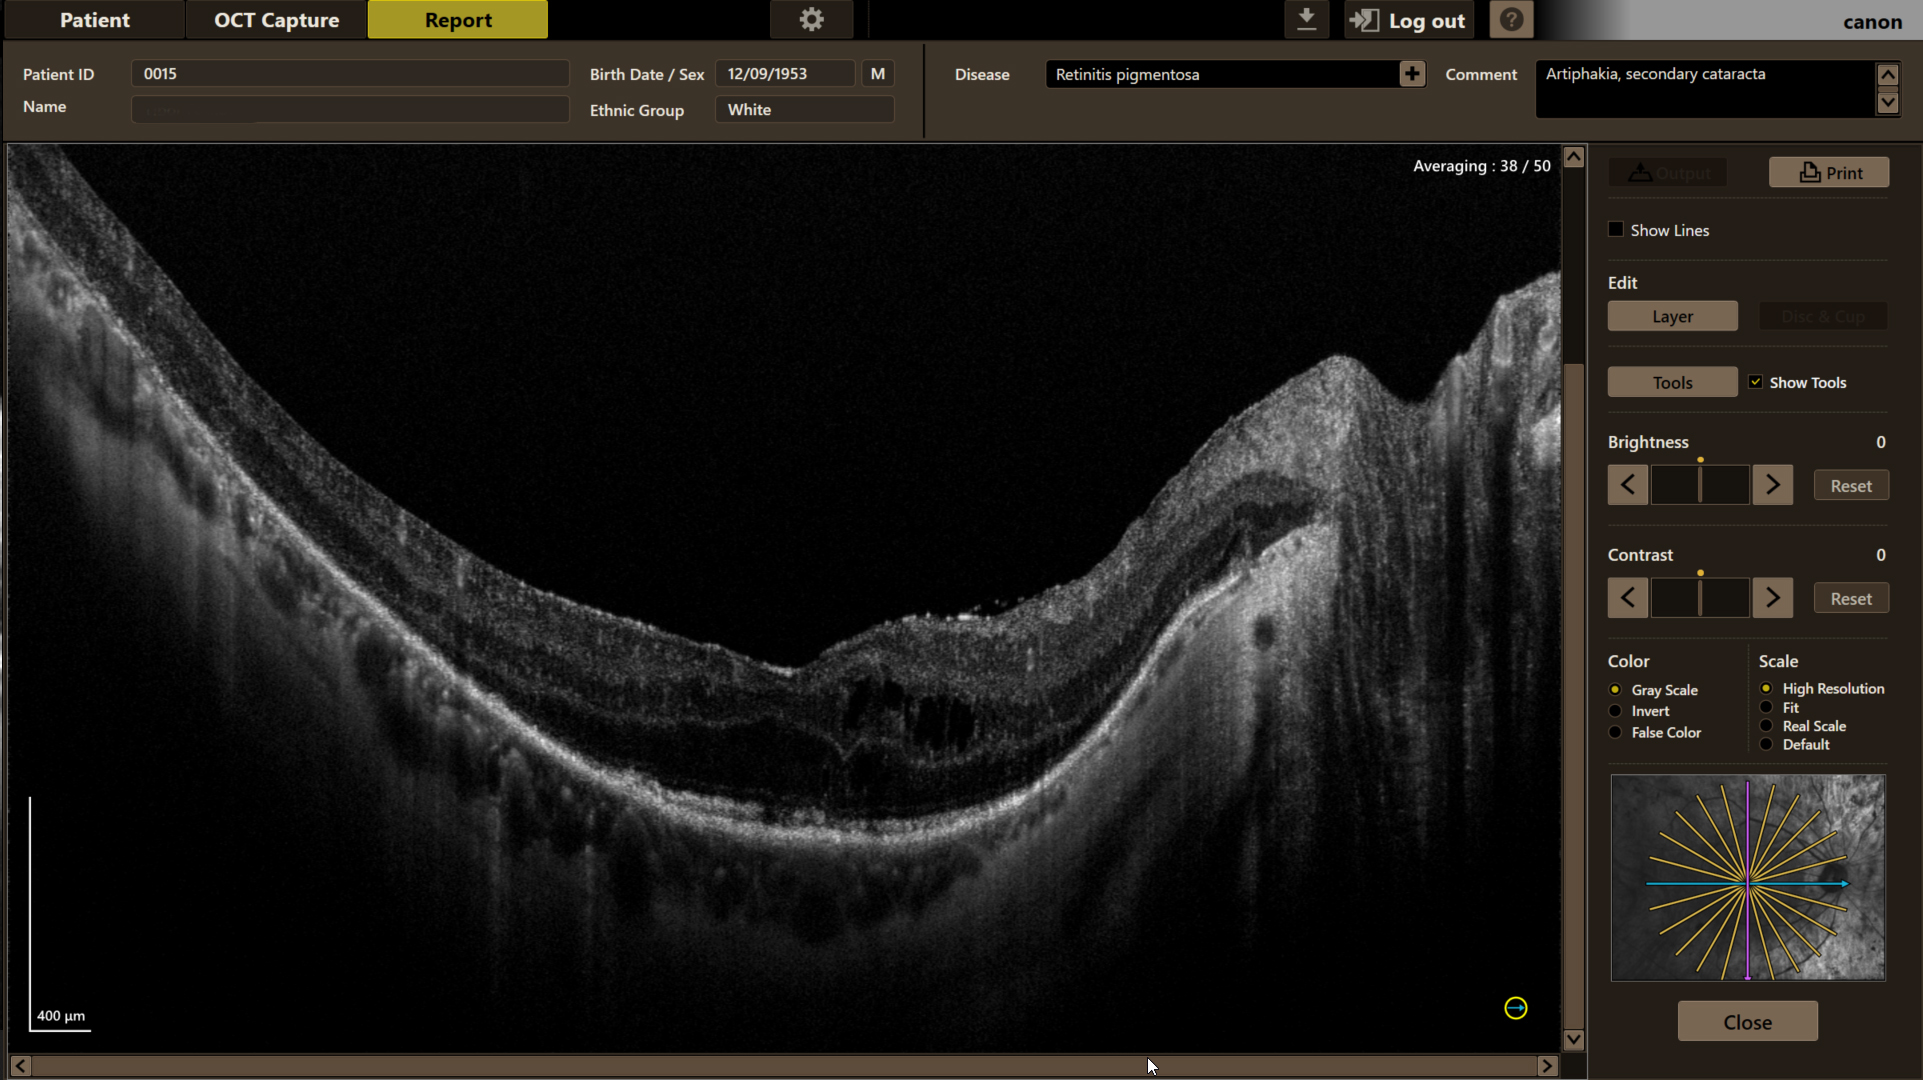Click the Print button
1923x1080 pixels.
pyautogui.click(x=1828, y=173)
